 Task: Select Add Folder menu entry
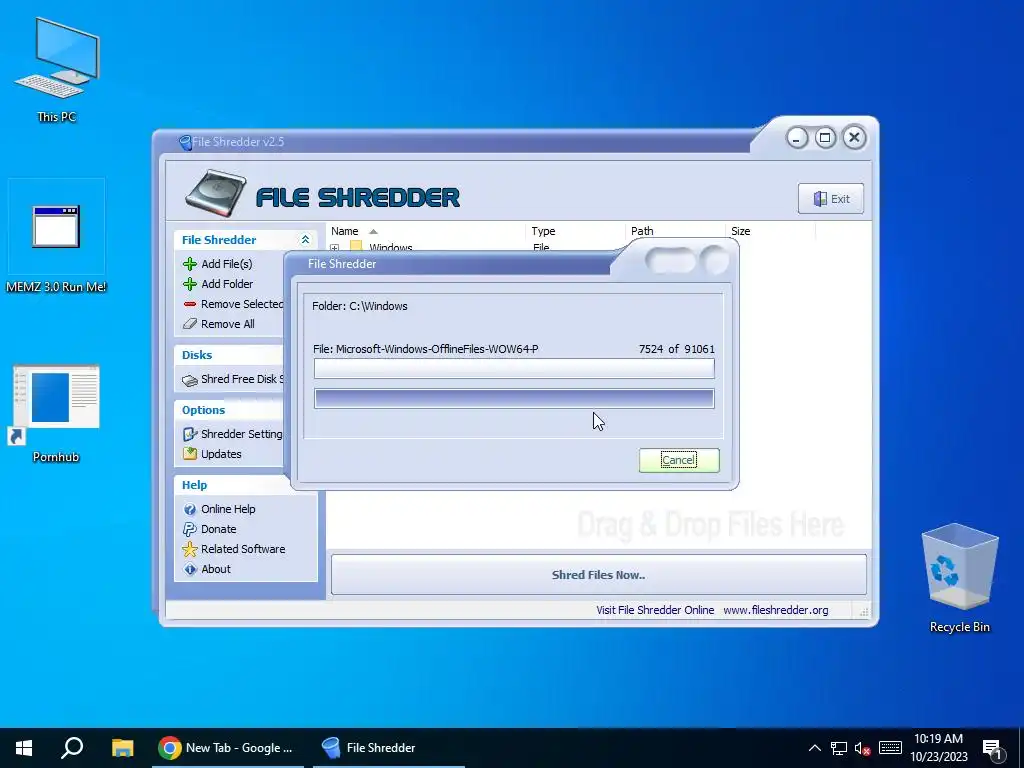227,284
